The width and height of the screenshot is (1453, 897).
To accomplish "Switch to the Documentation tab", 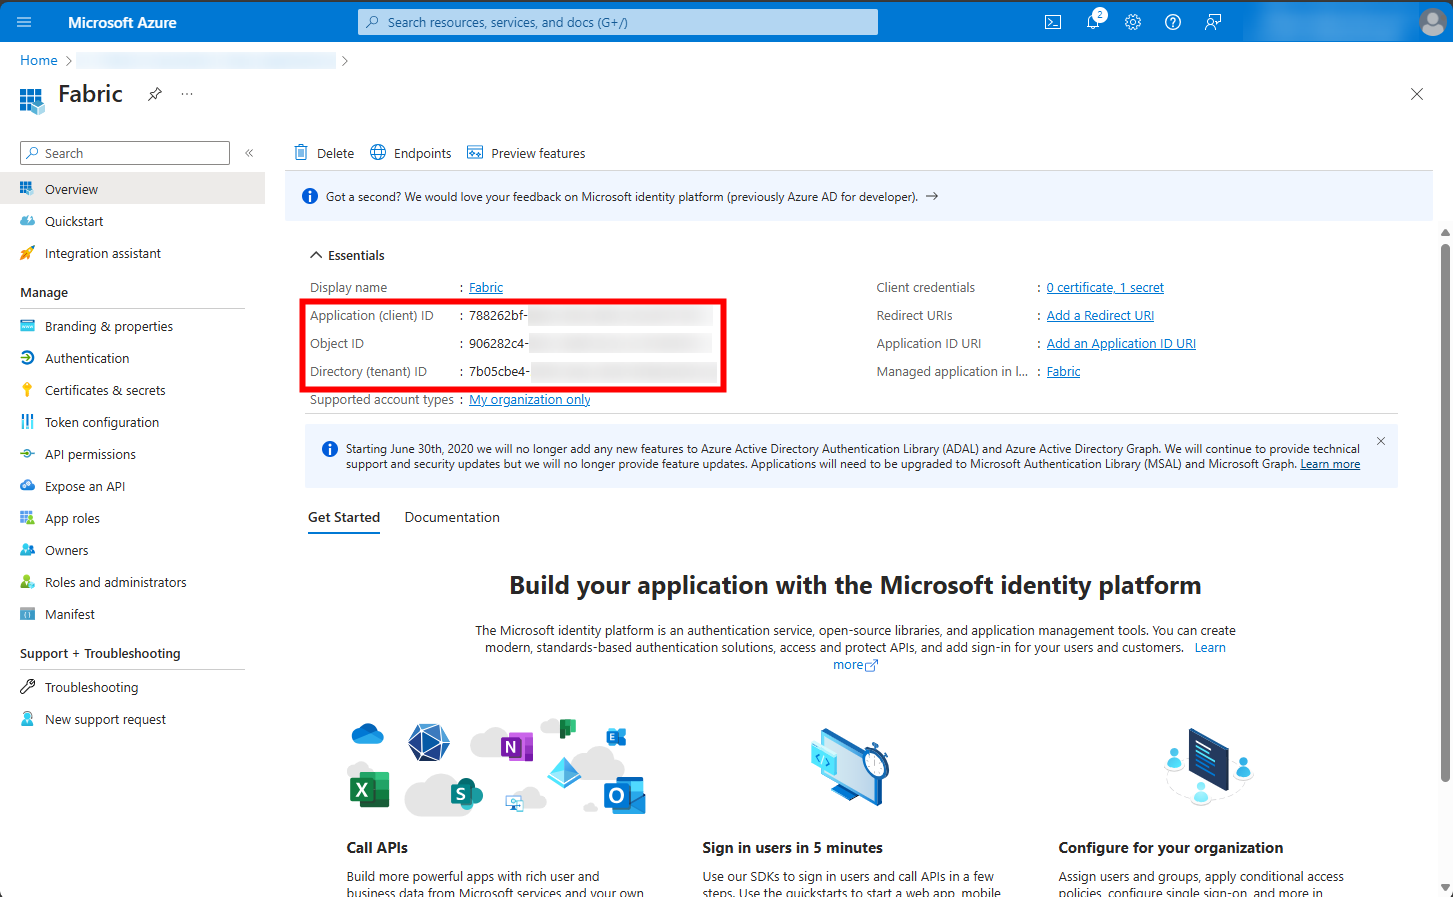I will [x=452, y=517].
